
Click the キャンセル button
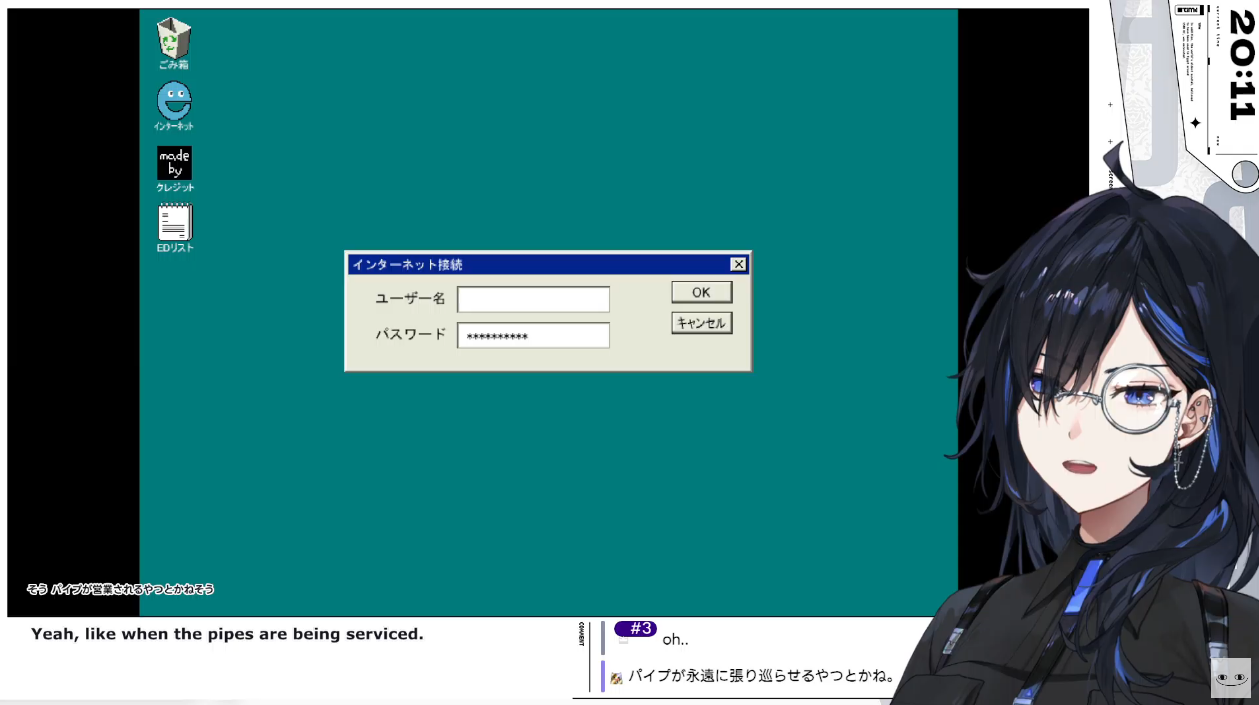click(701, 323)
